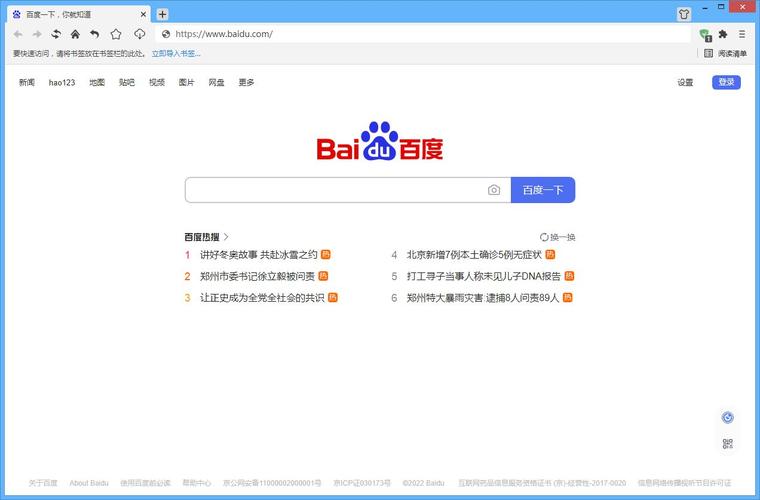Open the hamburger browser menu

point(742,34)
